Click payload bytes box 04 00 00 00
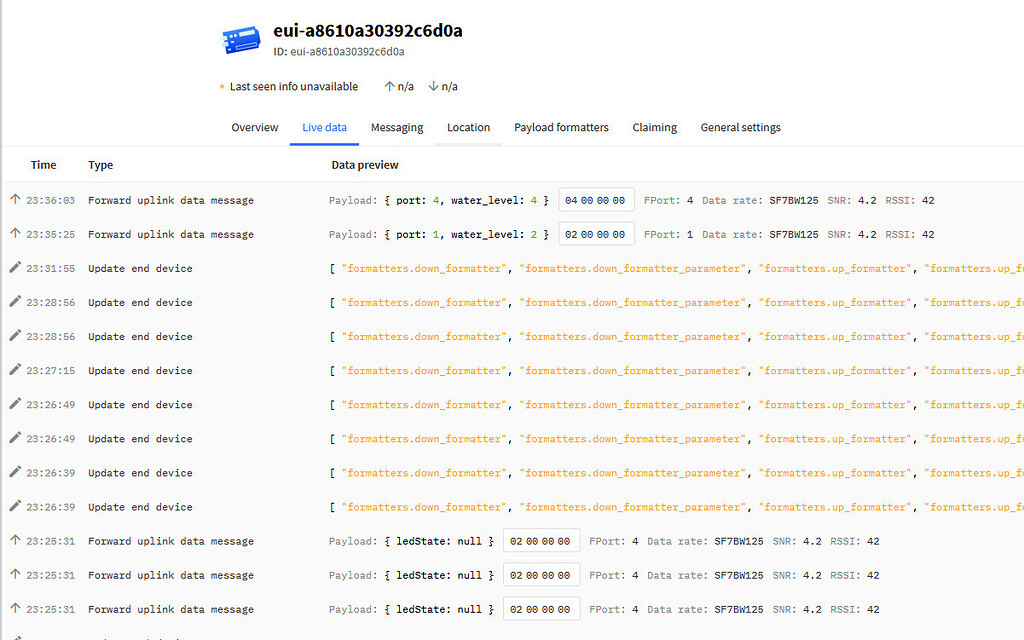 pyautogui.click(x=596, y=200)
